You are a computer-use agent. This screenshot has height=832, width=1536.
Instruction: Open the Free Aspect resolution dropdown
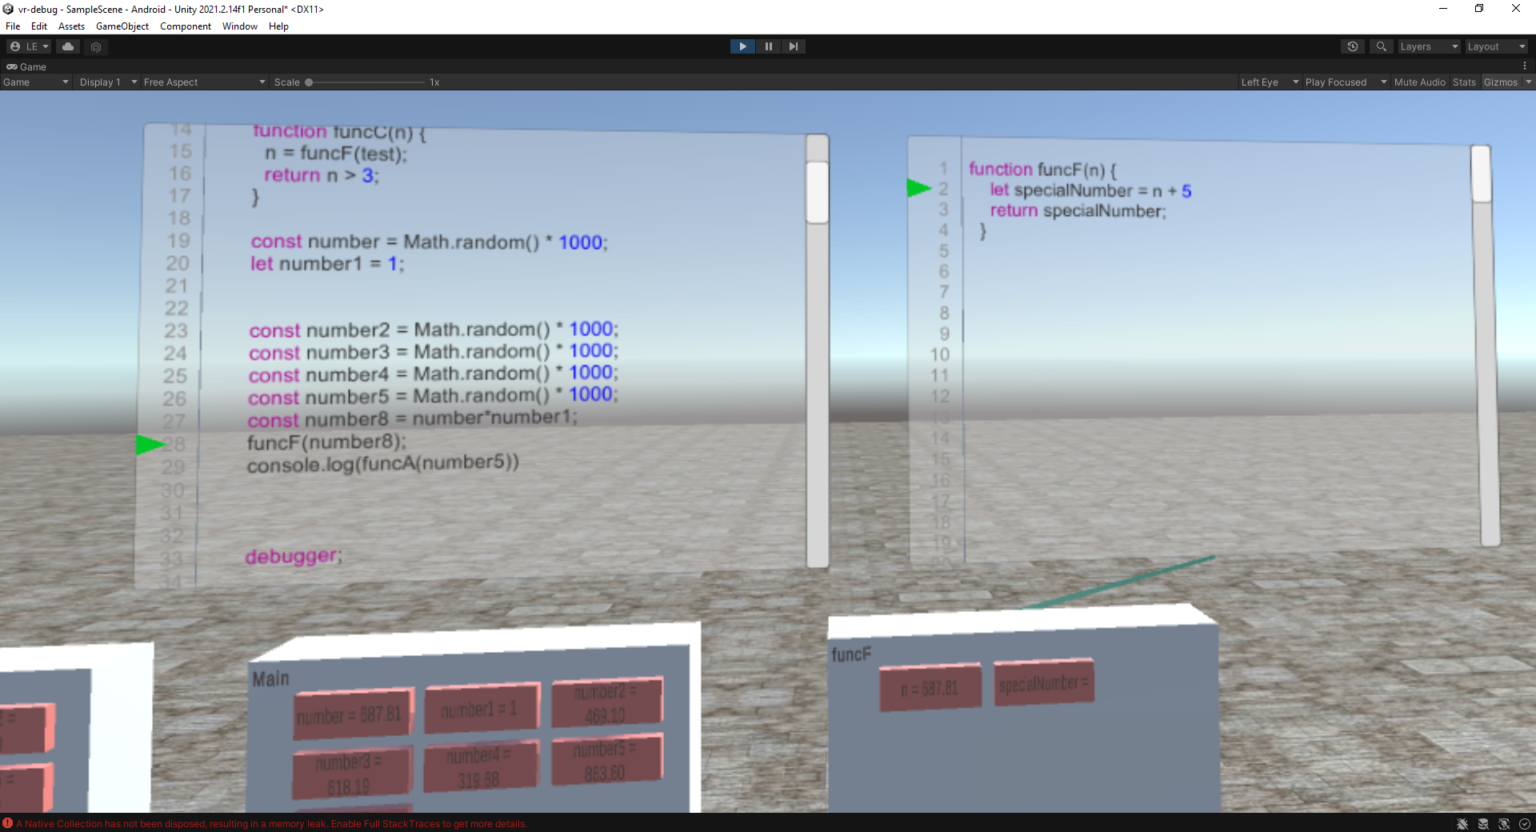[x=200, y=82]
